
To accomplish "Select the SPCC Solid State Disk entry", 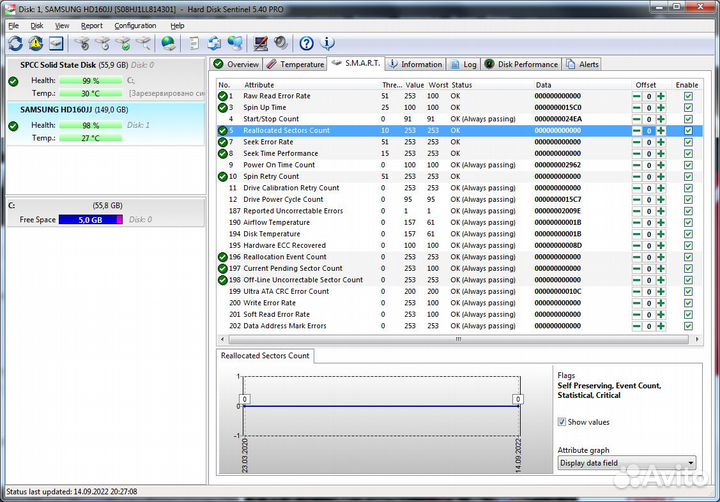I will click(106, 79).
